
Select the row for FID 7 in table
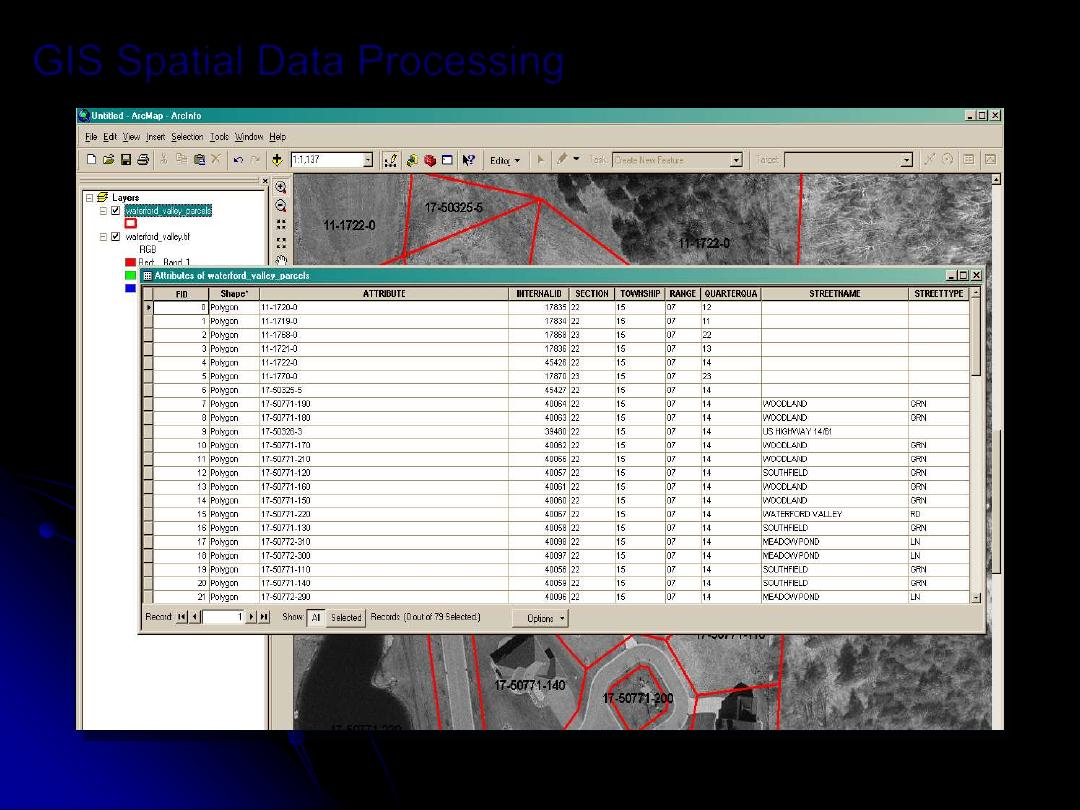pyautogui.click(x=558, y=404)
